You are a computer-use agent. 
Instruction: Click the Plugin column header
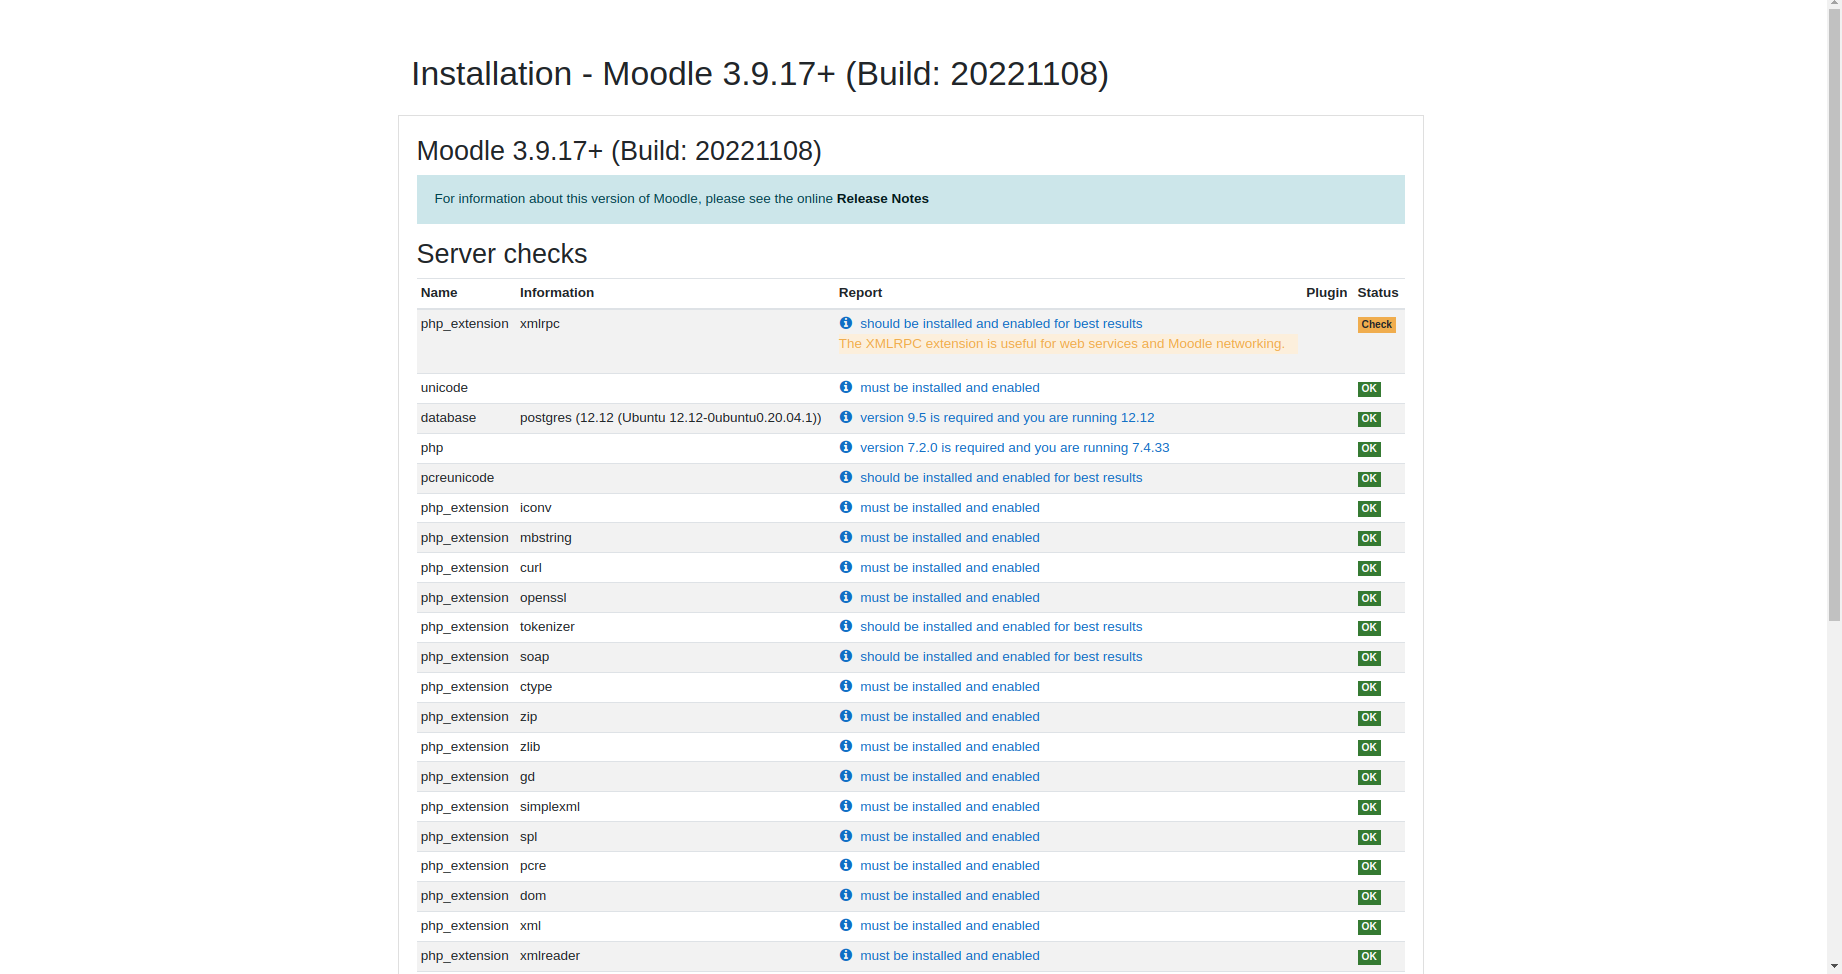coord(1326,293)
